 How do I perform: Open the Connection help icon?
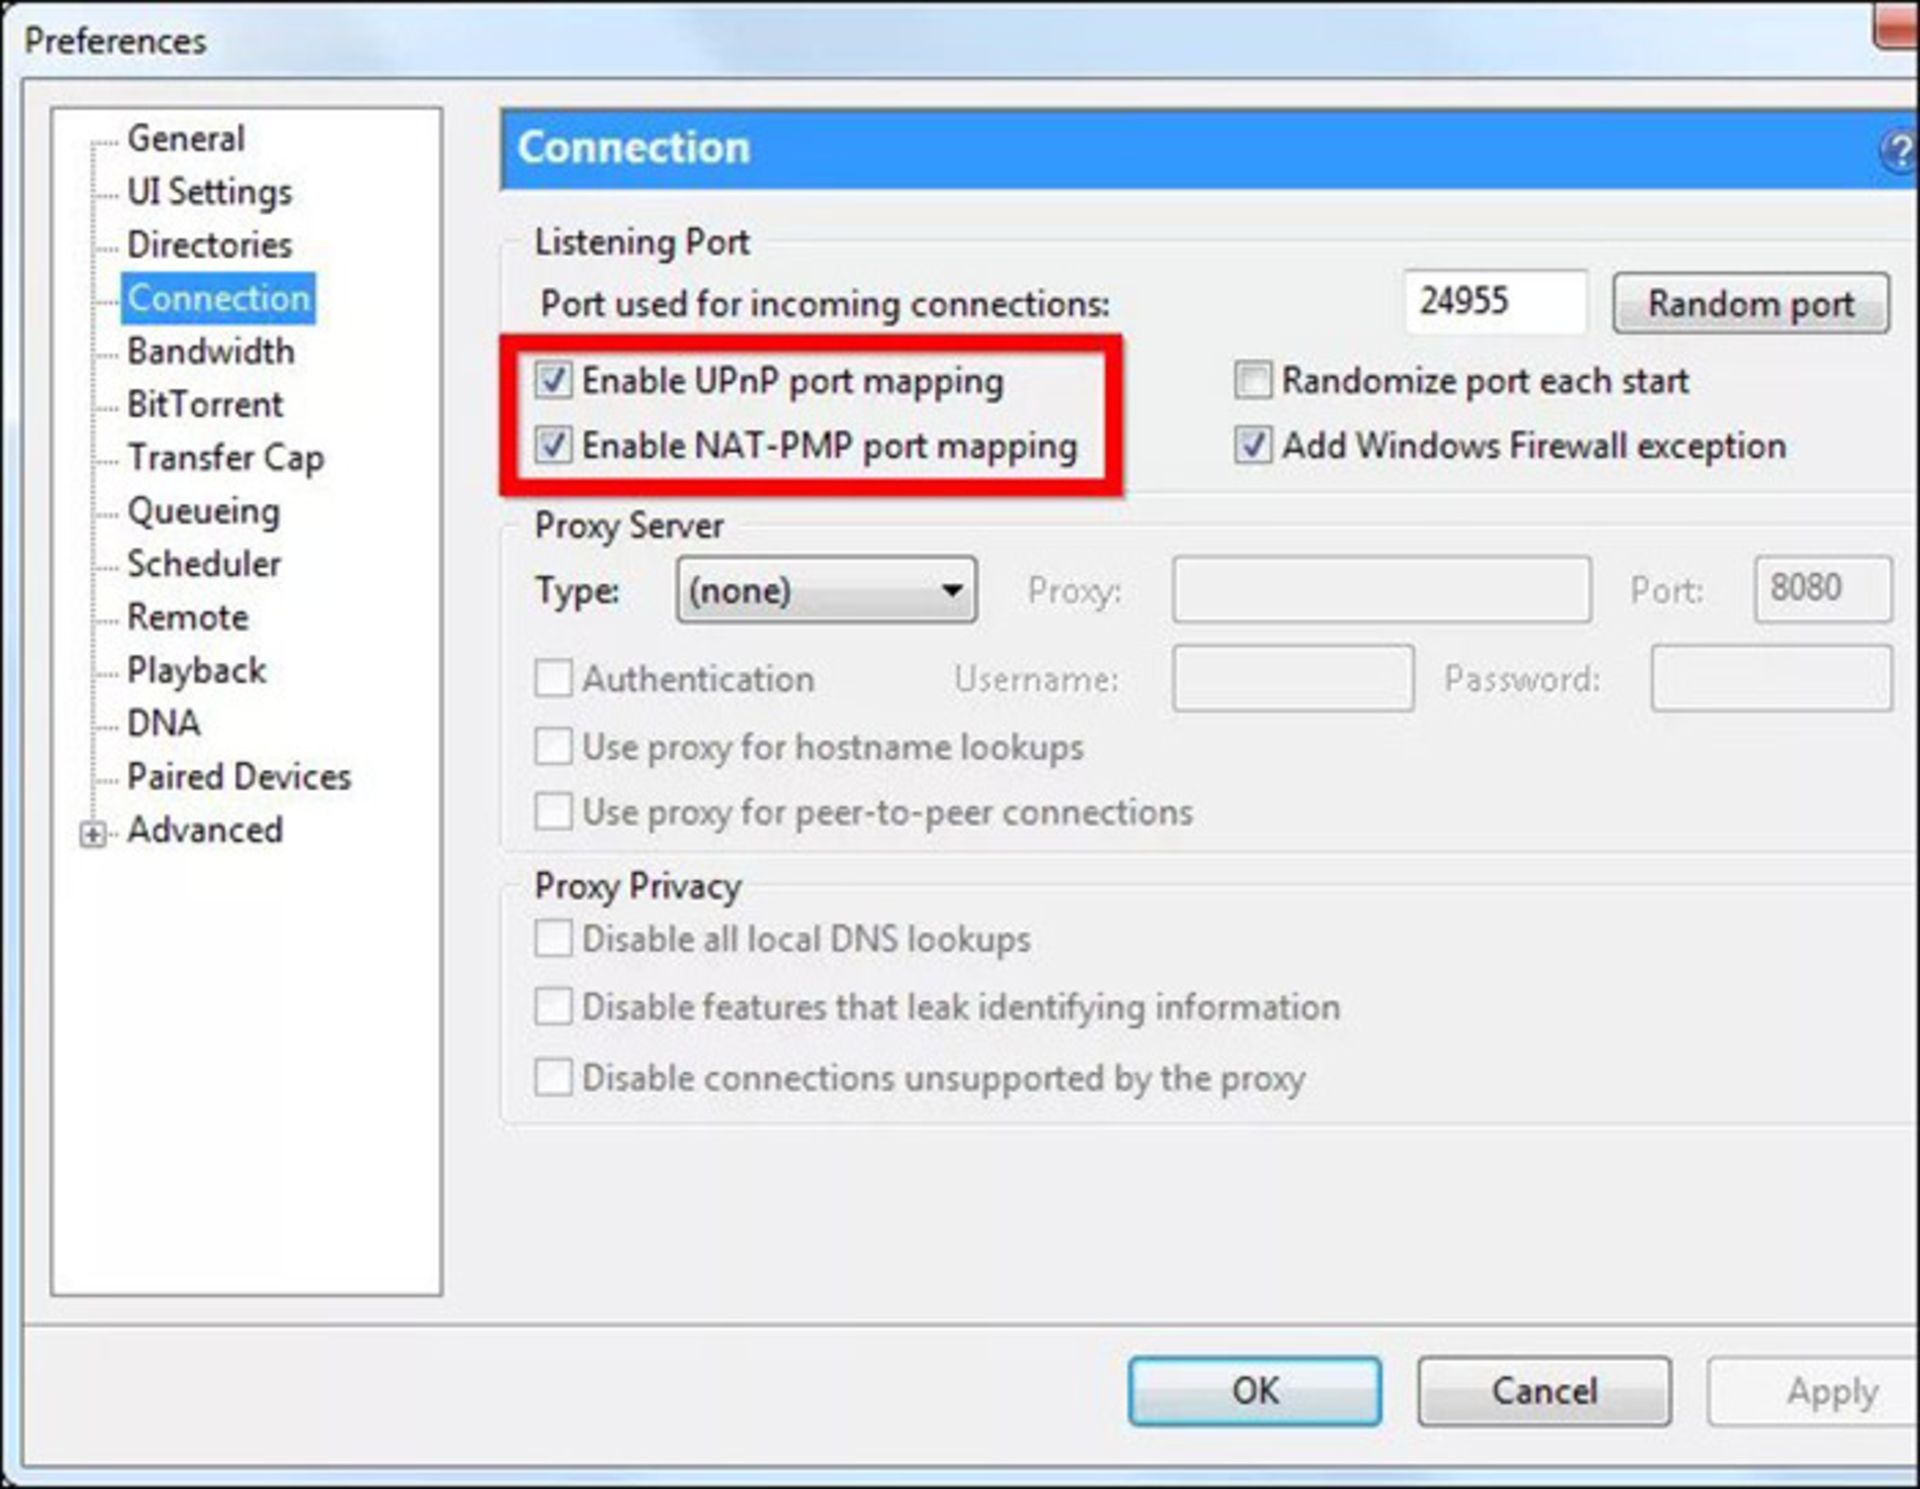pyautogui.click(x=1898, y=148)
